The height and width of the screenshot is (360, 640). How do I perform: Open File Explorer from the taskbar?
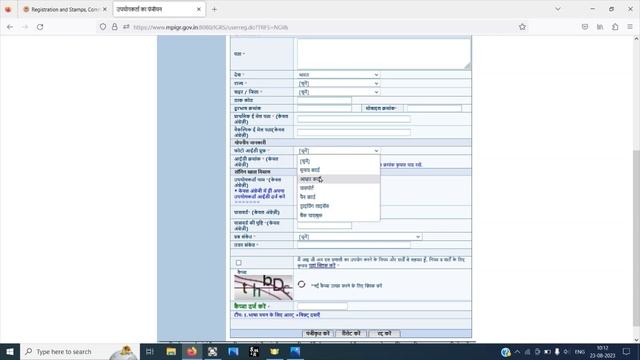(x=171, y=351)
